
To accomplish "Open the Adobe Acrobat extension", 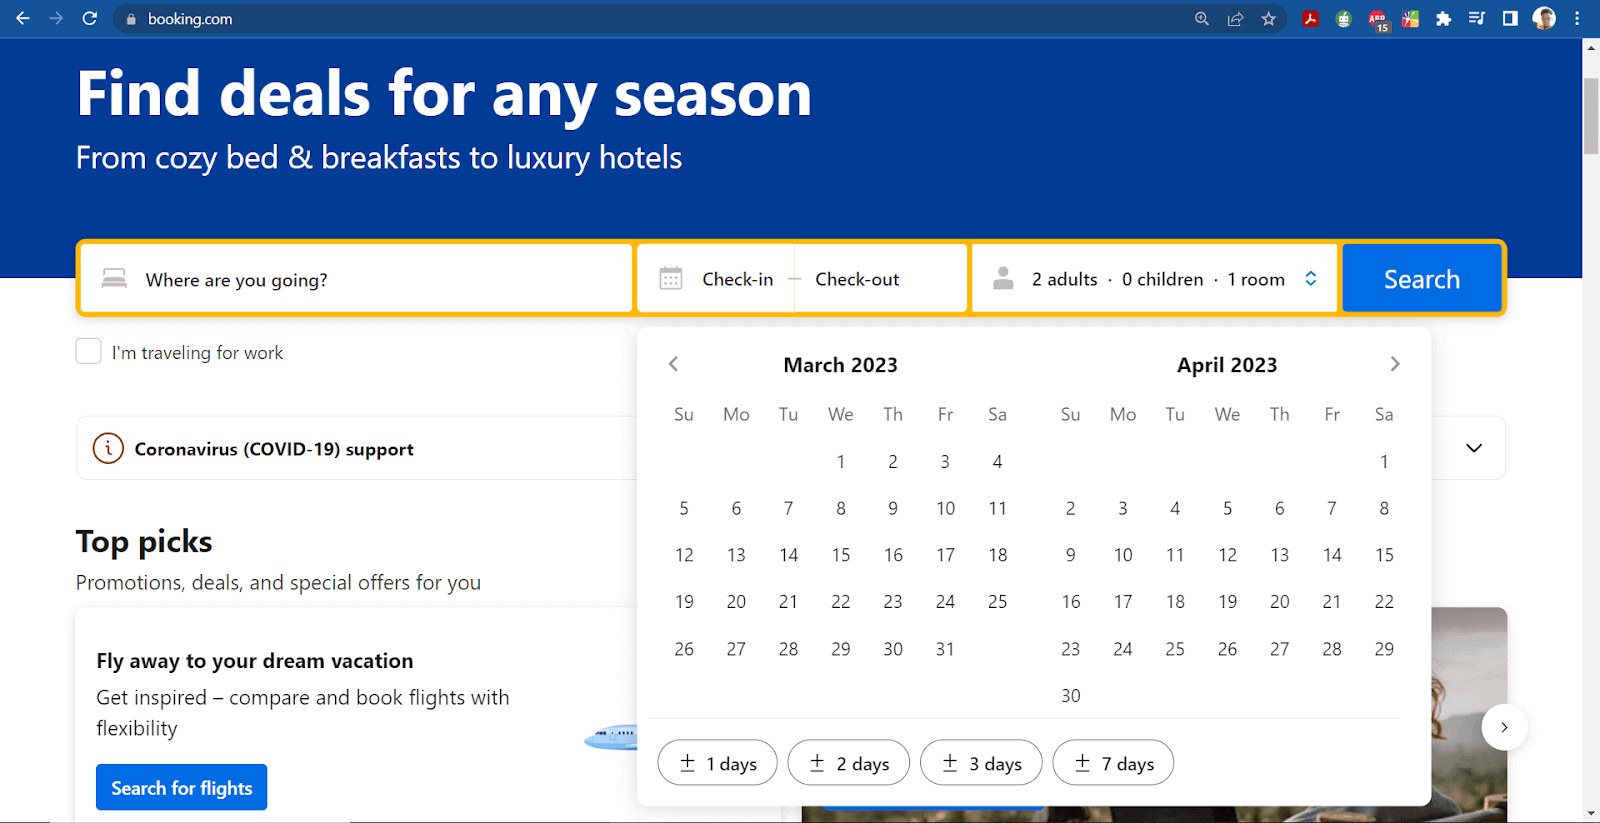I will click(x=1310, y=18).
